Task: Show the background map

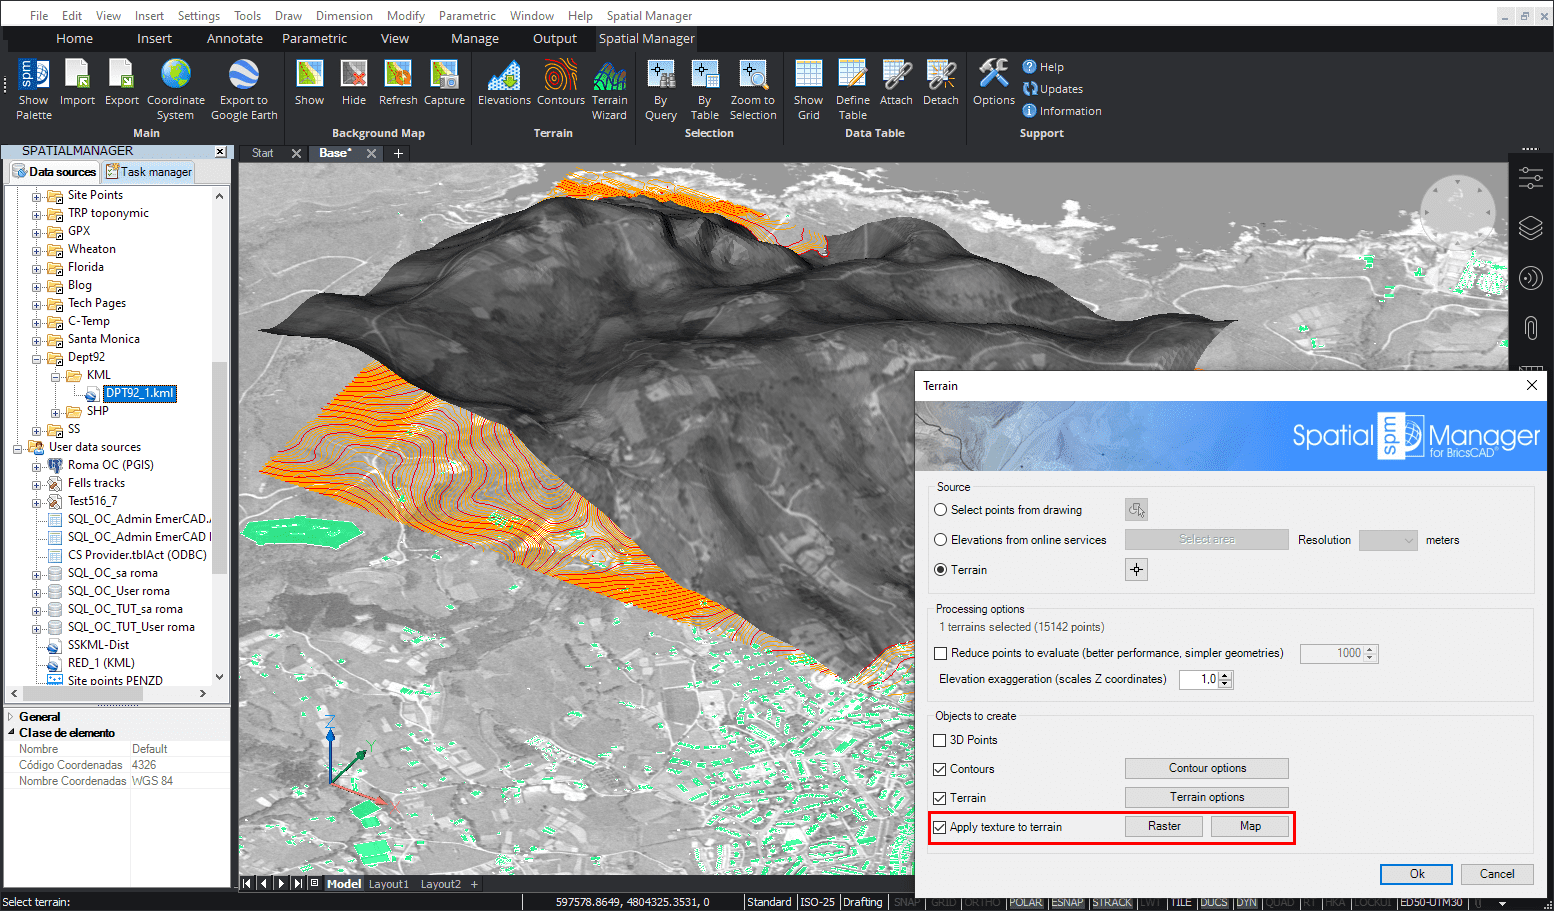Action: (x=309, y=83)
